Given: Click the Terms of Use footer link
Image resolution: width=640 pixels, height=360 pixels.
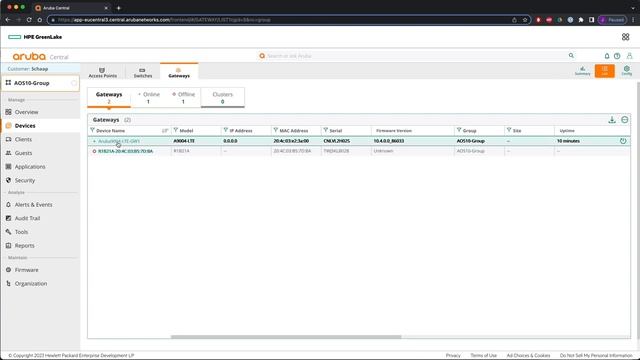Looking at the screenshot, I should coord(483,356).
